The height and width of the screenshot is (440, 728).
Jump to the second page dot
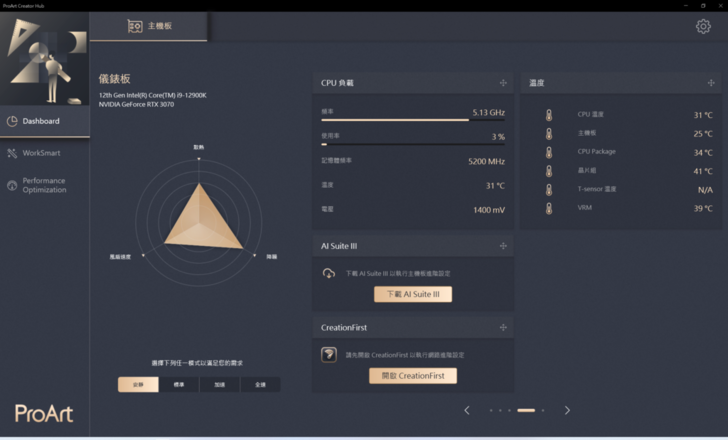(x=500, y=410)
